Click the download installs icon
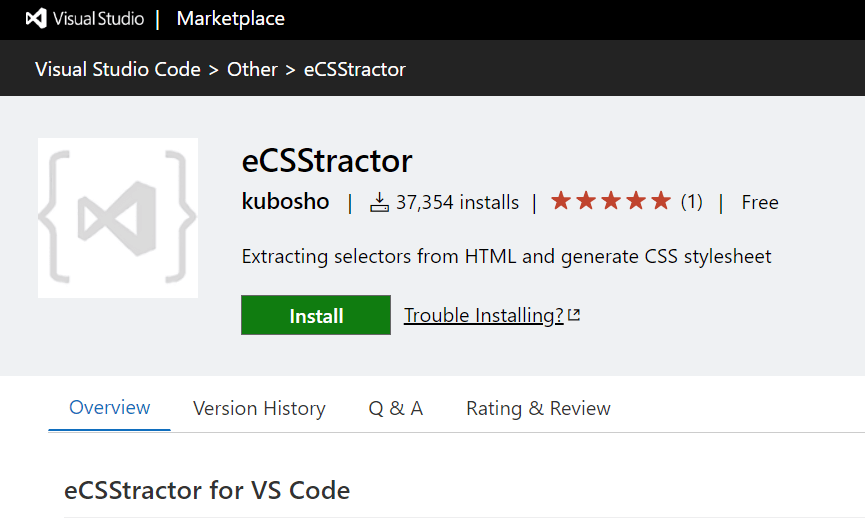Viewport: 865px width, 528px height. click(x=380, y=202)
